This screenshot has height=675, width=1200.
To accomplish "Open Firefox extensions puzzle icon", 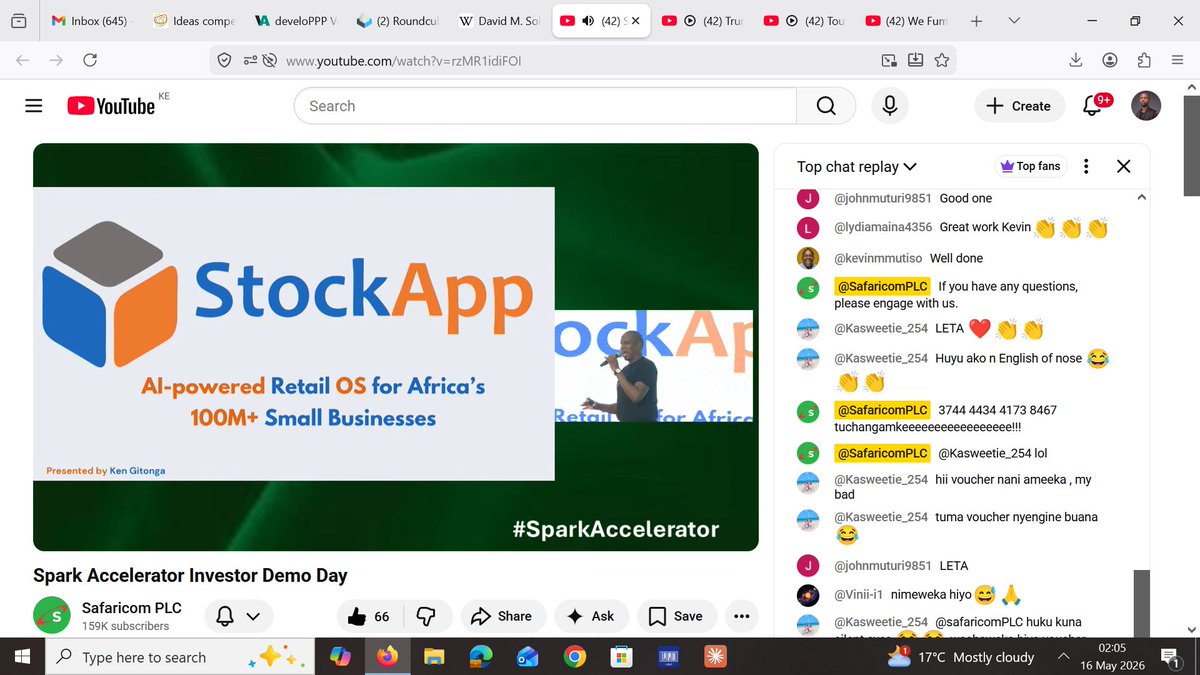I will (1144, 60).
